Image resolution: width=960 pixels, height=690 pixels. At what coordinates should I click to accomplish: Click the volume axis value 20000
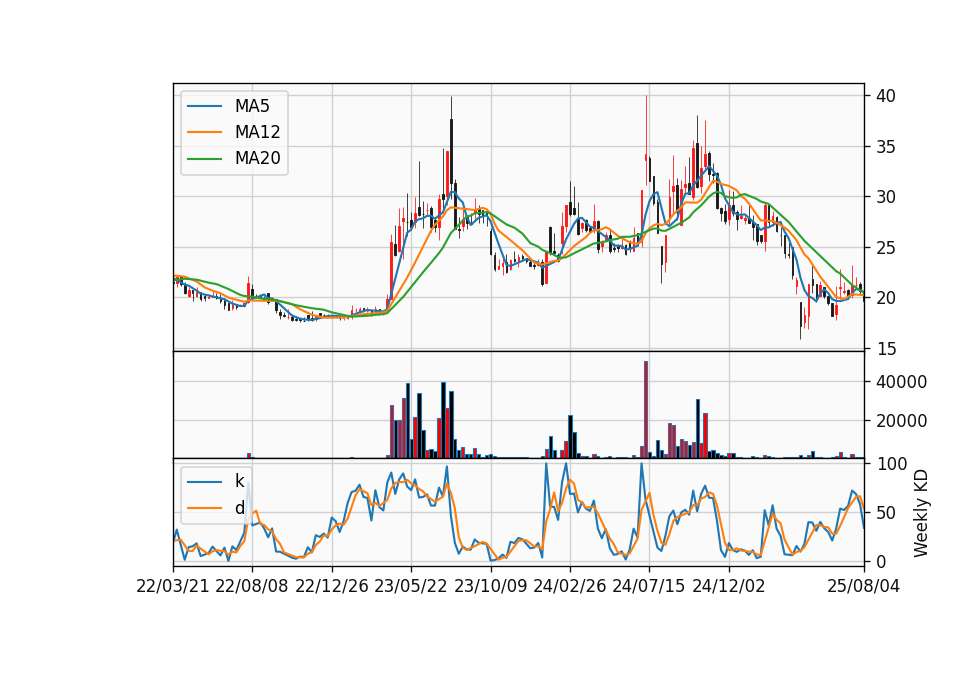901,421
